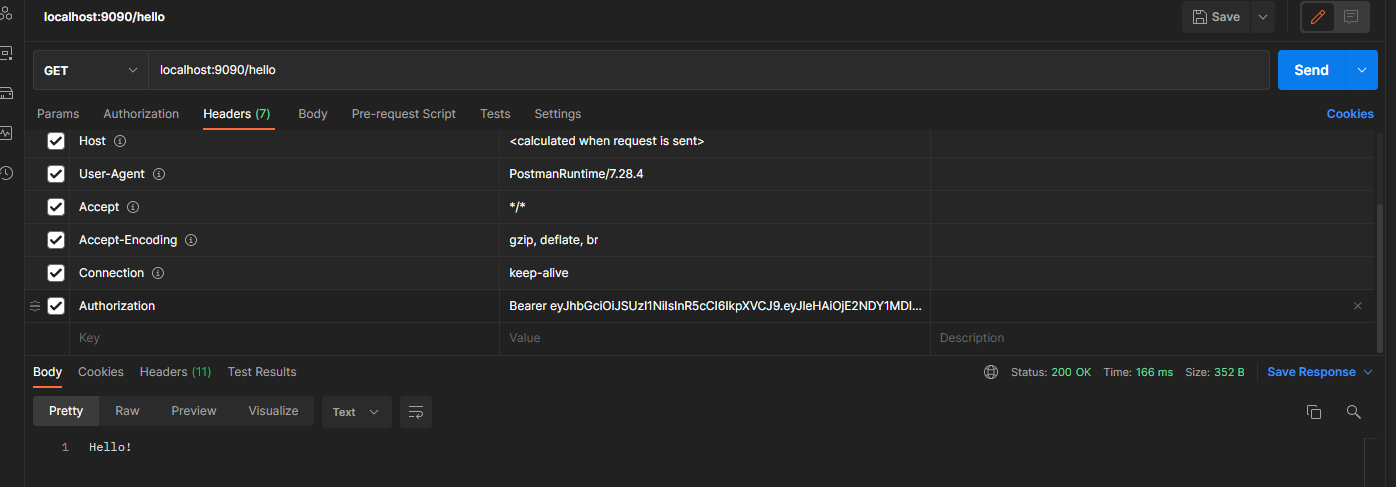
Task: Open the Monitors sidebar pulse icon
Action: point(6,132)
